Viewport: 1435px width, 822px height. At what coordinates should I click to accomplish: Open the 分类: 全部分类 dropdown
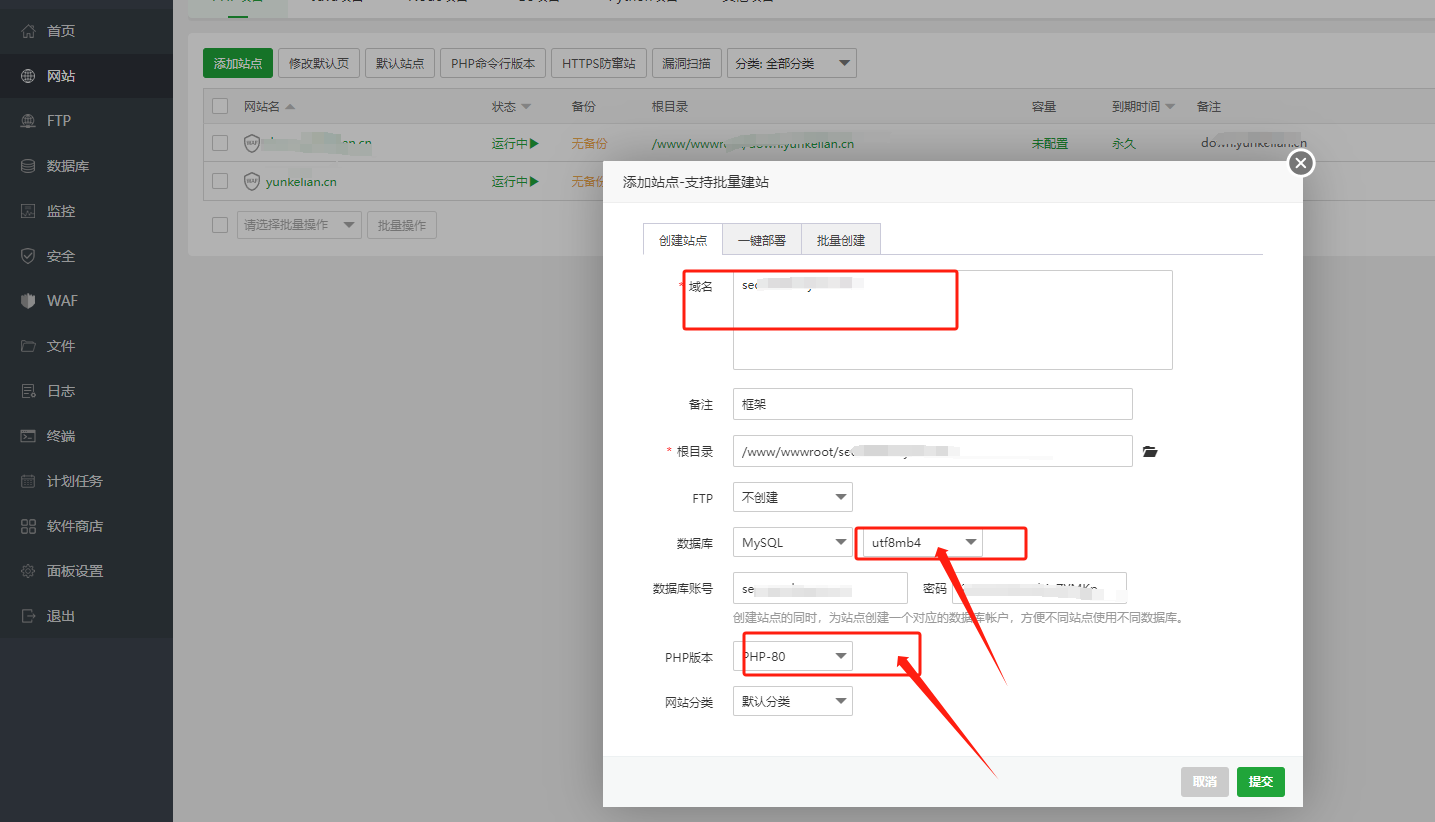click(x=792, y=63)
